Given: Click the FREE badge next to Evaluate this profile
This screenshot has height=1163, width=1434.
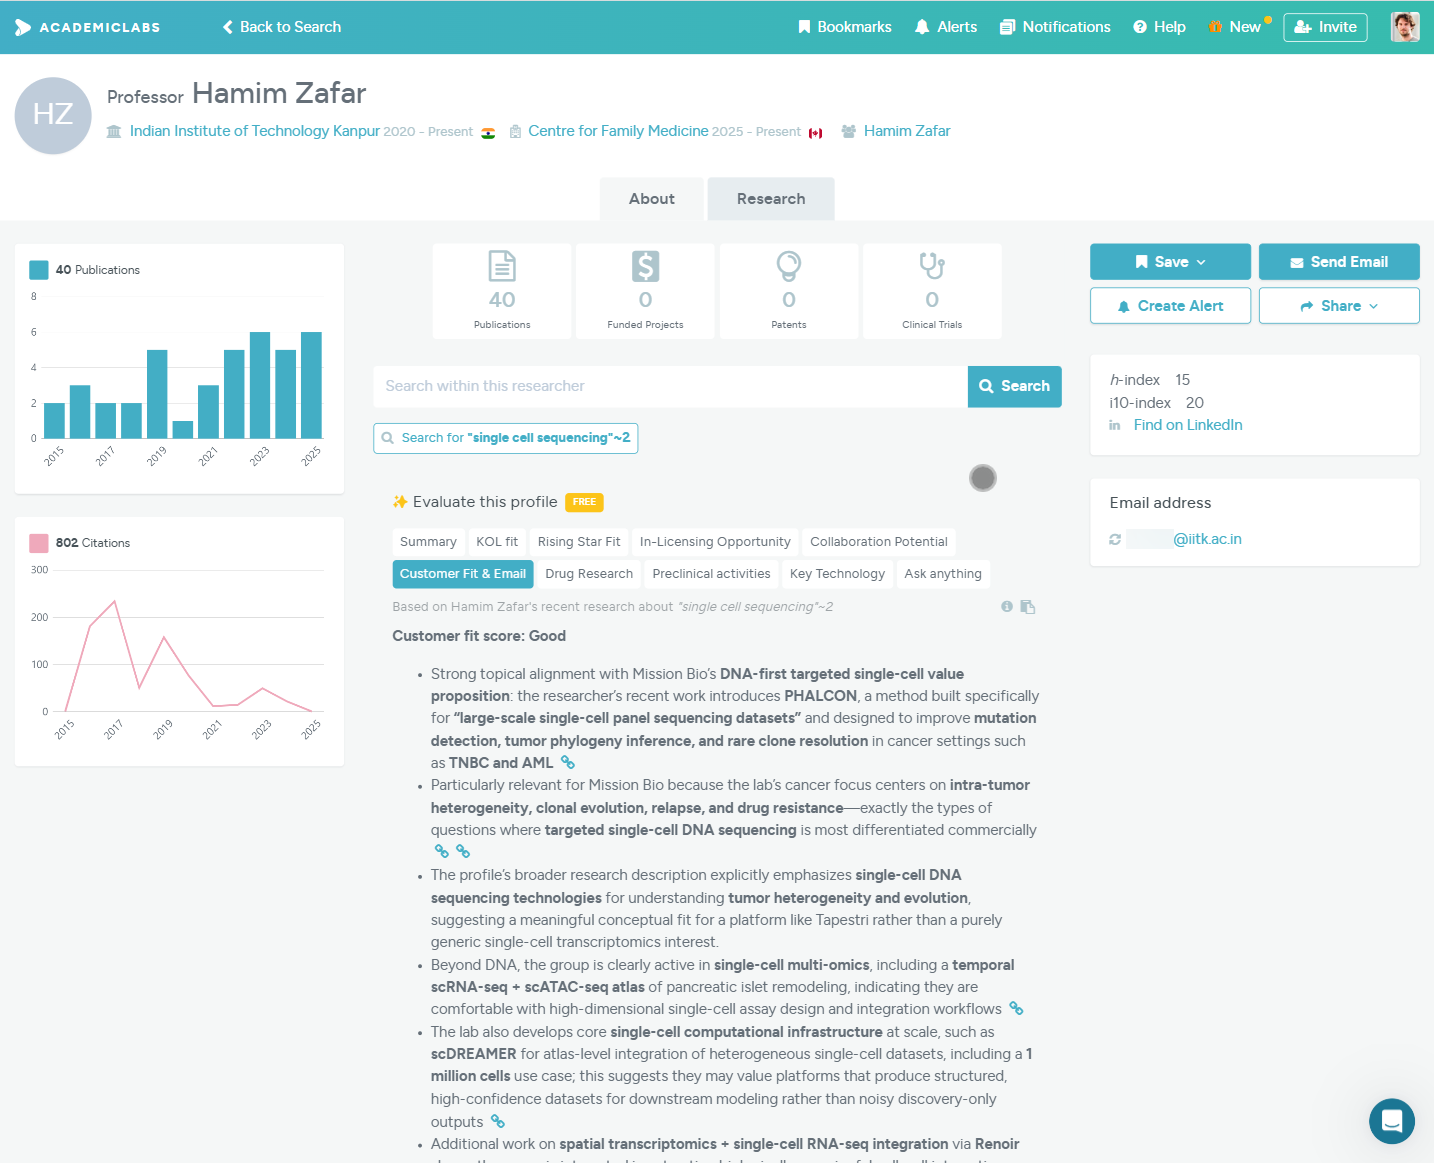Looking at the screenshot, I should (x=584, y=502).
